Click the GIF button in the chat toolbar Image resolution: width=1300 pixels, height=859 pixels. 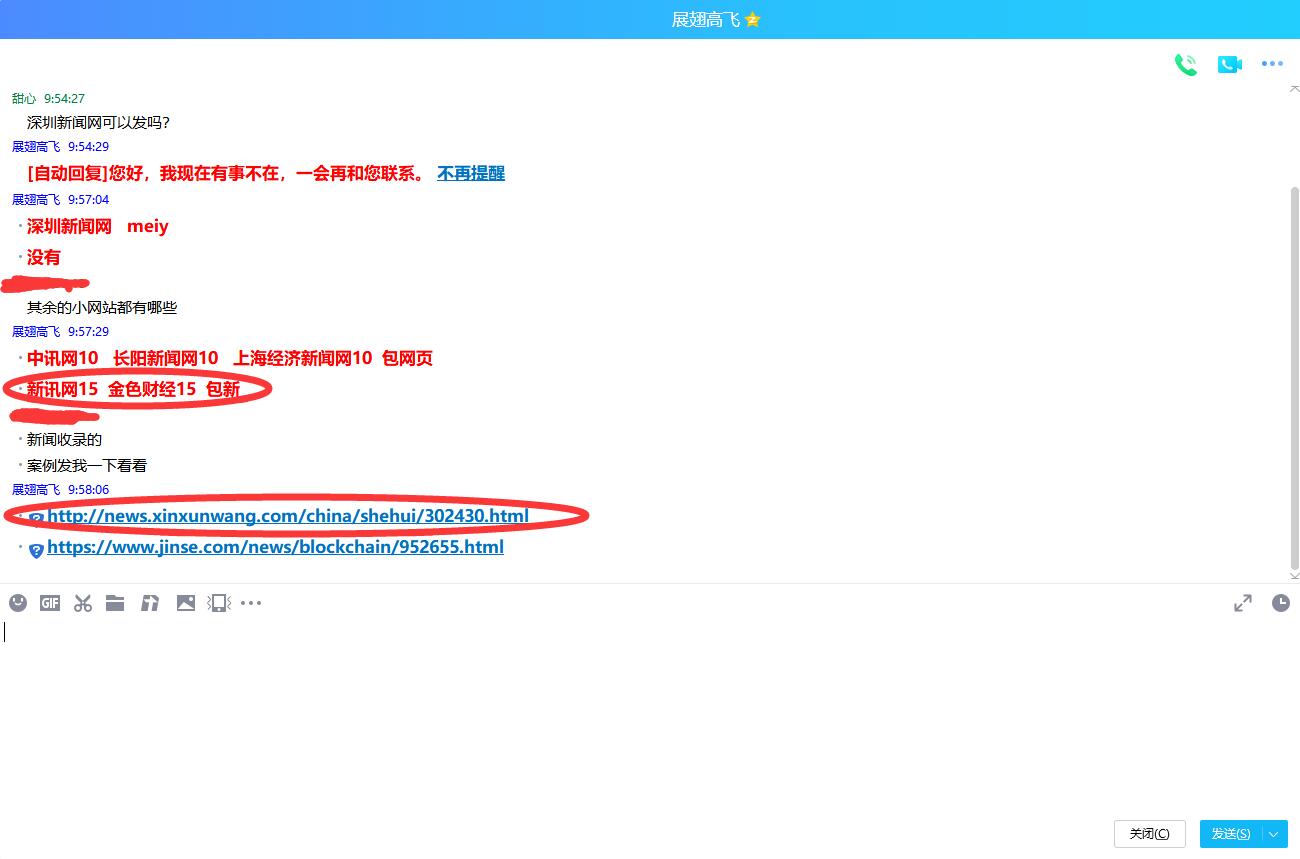coord(50,602)
